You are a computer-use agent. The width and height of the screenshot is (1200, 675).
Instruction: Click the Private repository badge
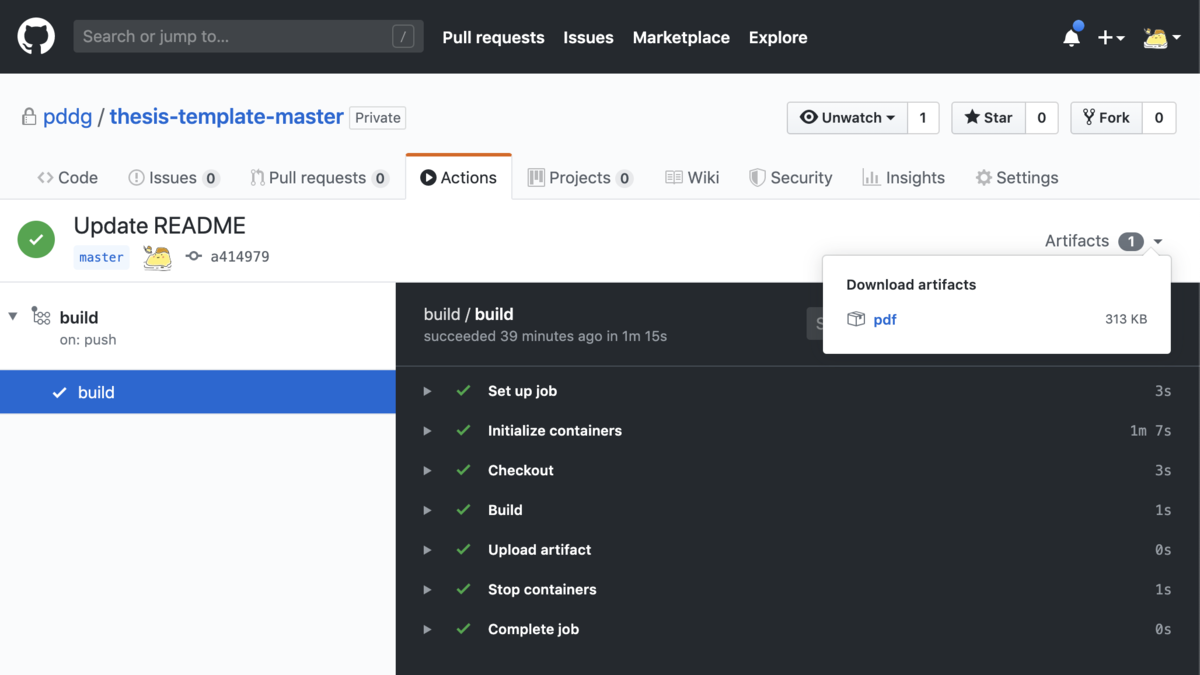tap(378, 118)
